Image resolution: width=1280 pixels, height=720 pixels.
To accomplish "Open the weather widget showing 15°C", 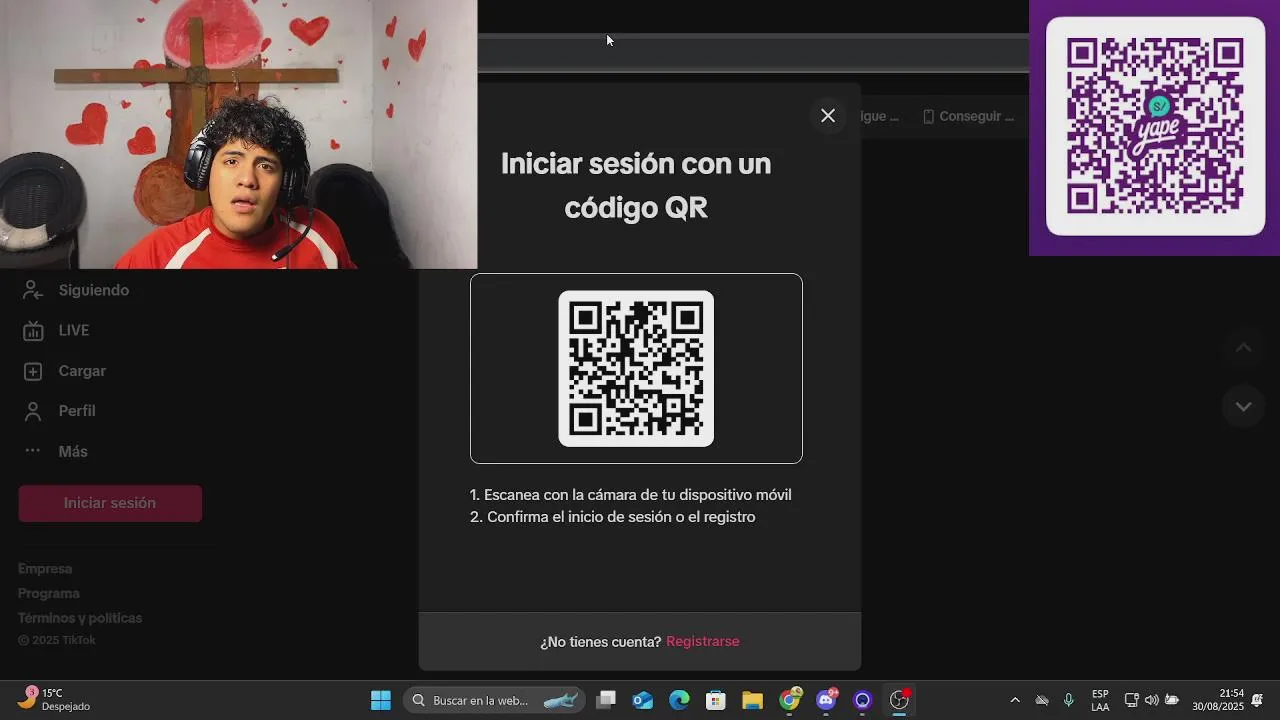I will click(x=56, y=700).
